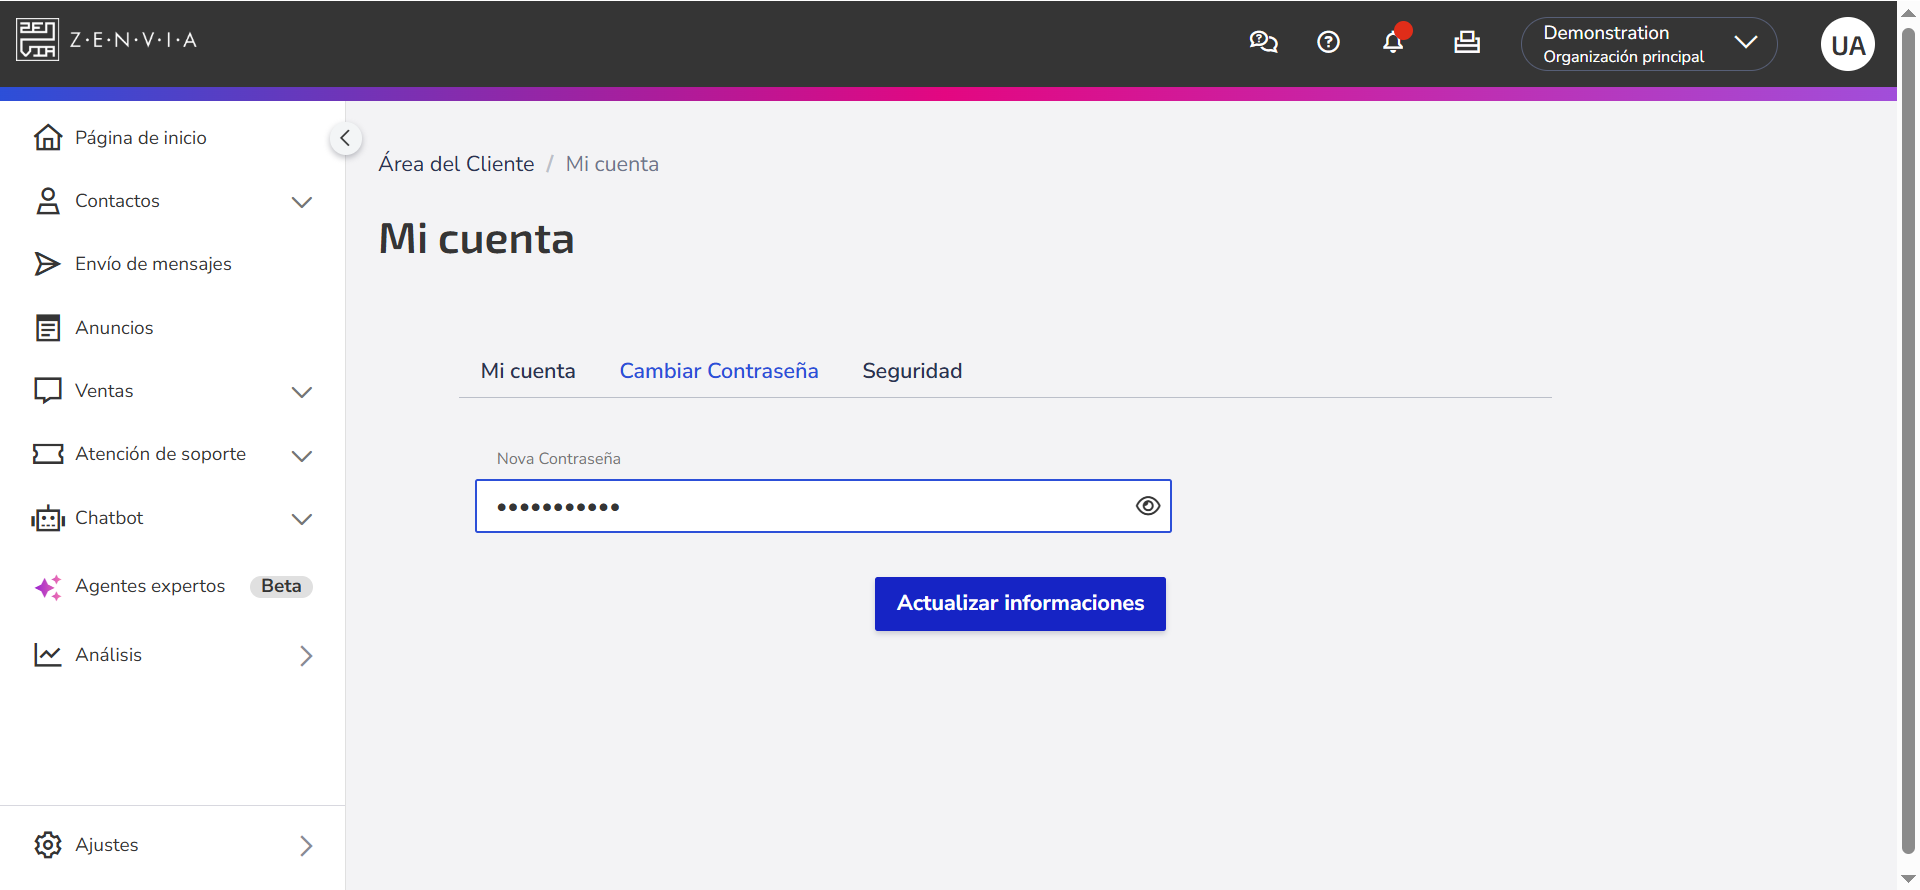
Task: Click the Atención de soporte label
Action: tap(160, 454)
